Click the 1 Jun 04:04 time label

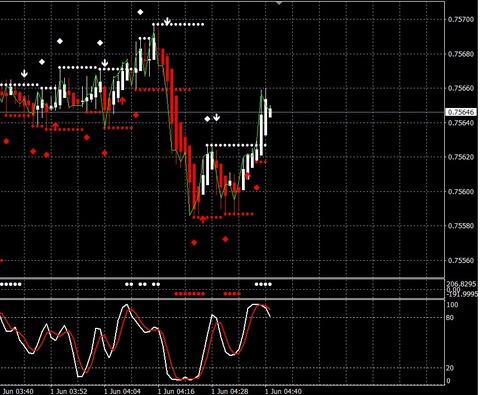[122, 391]
